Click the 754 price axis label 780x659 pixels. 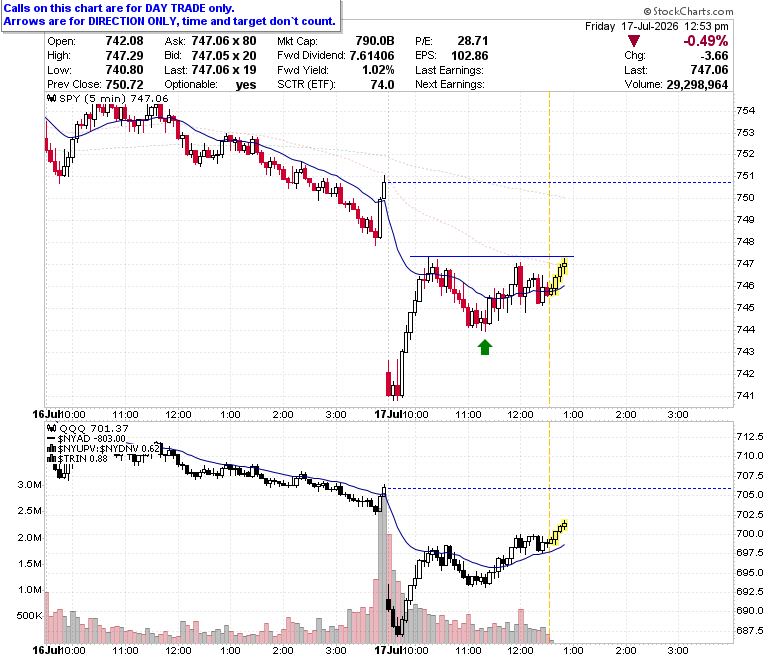(746, 110)
